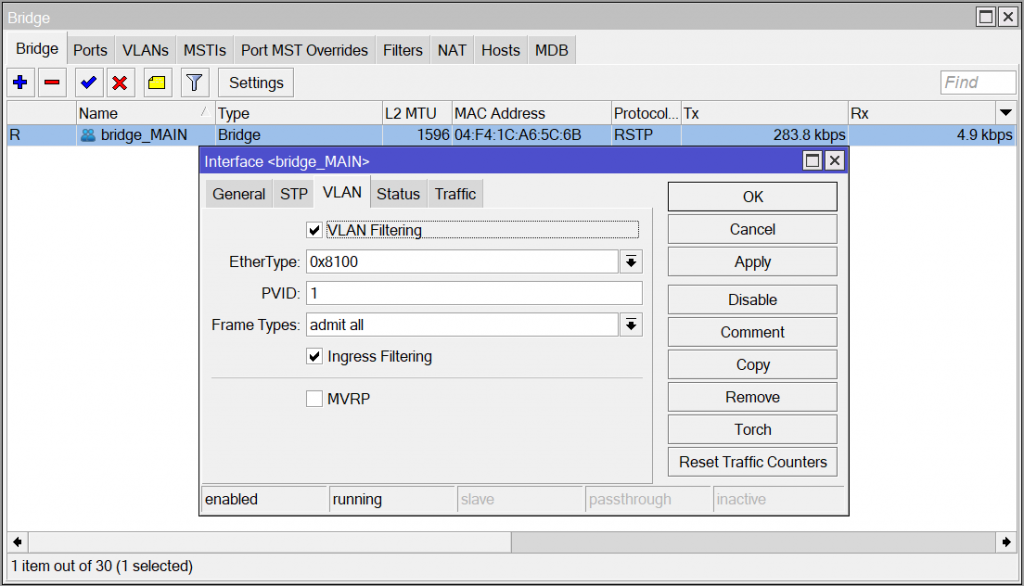Screen dimensions: 1024x586
Task: Enable the bridge with the blue checkmark icon
Action: pos(89,82)
